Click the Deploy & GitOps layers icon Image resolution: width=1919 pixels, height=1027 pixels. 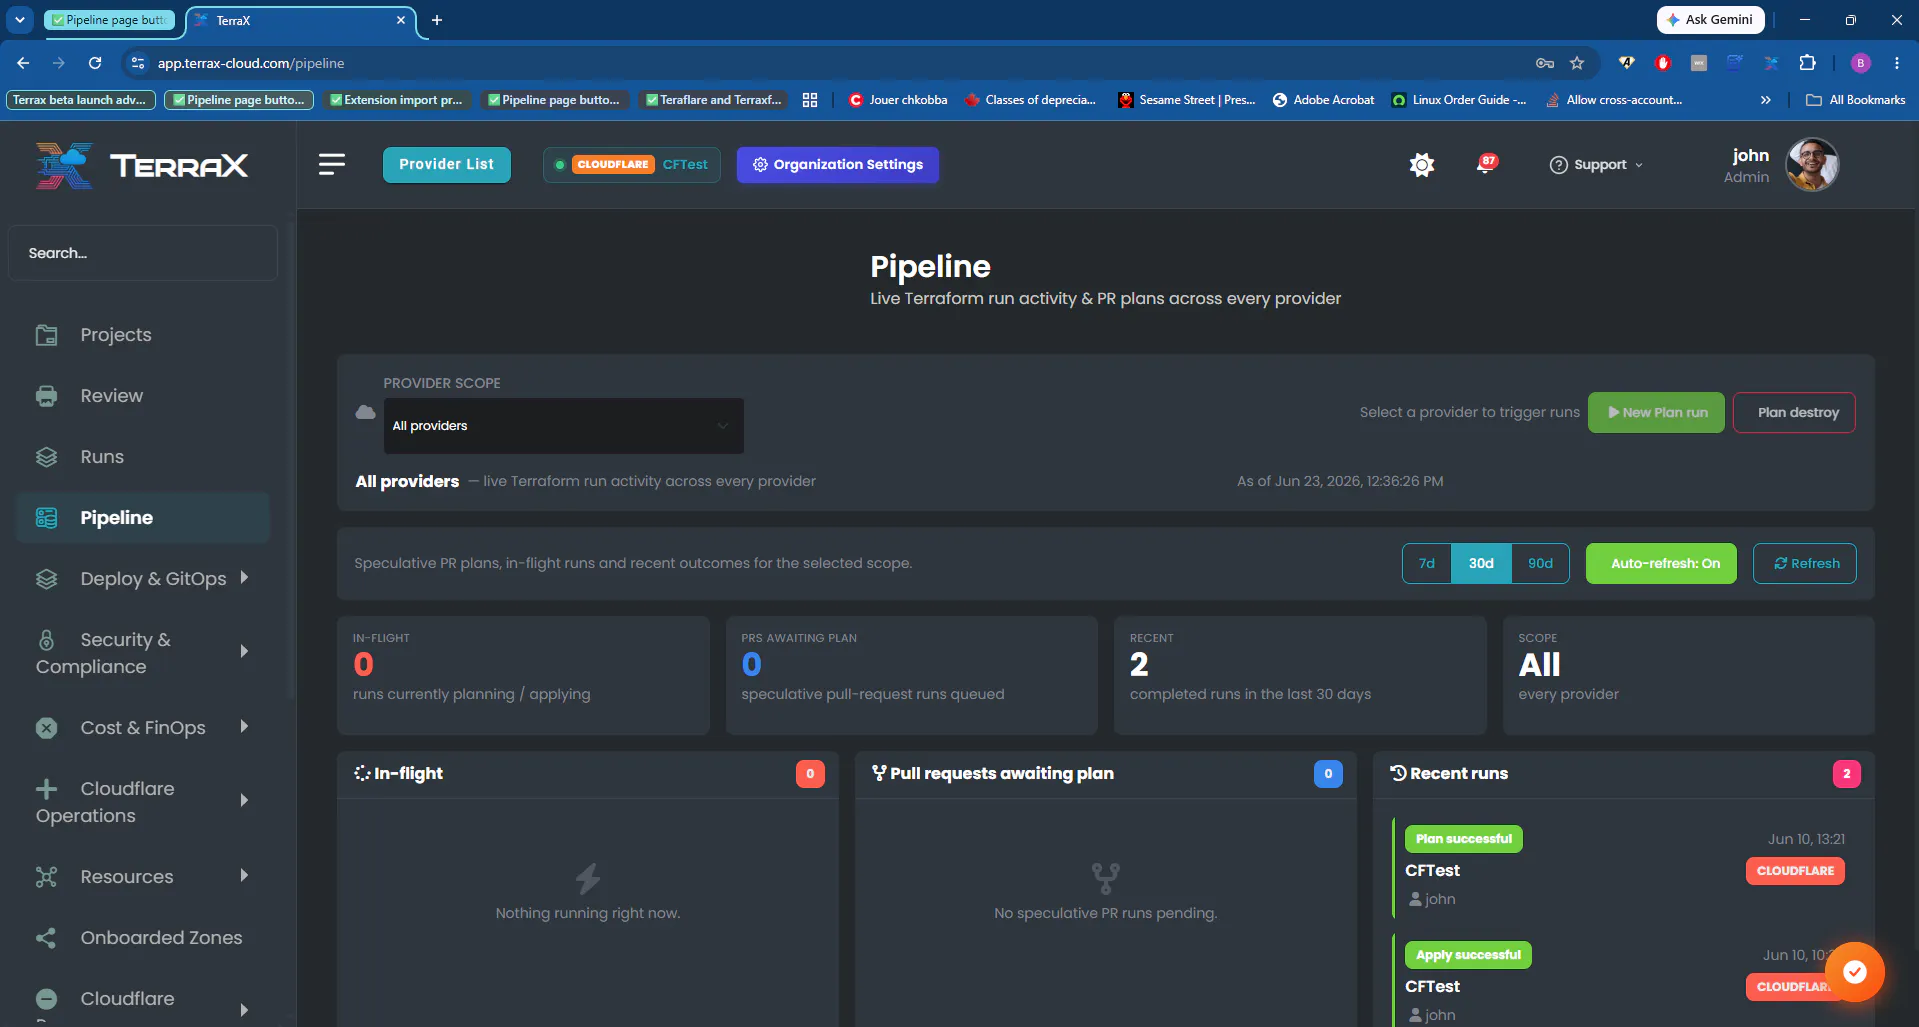(x=47, y=579)
